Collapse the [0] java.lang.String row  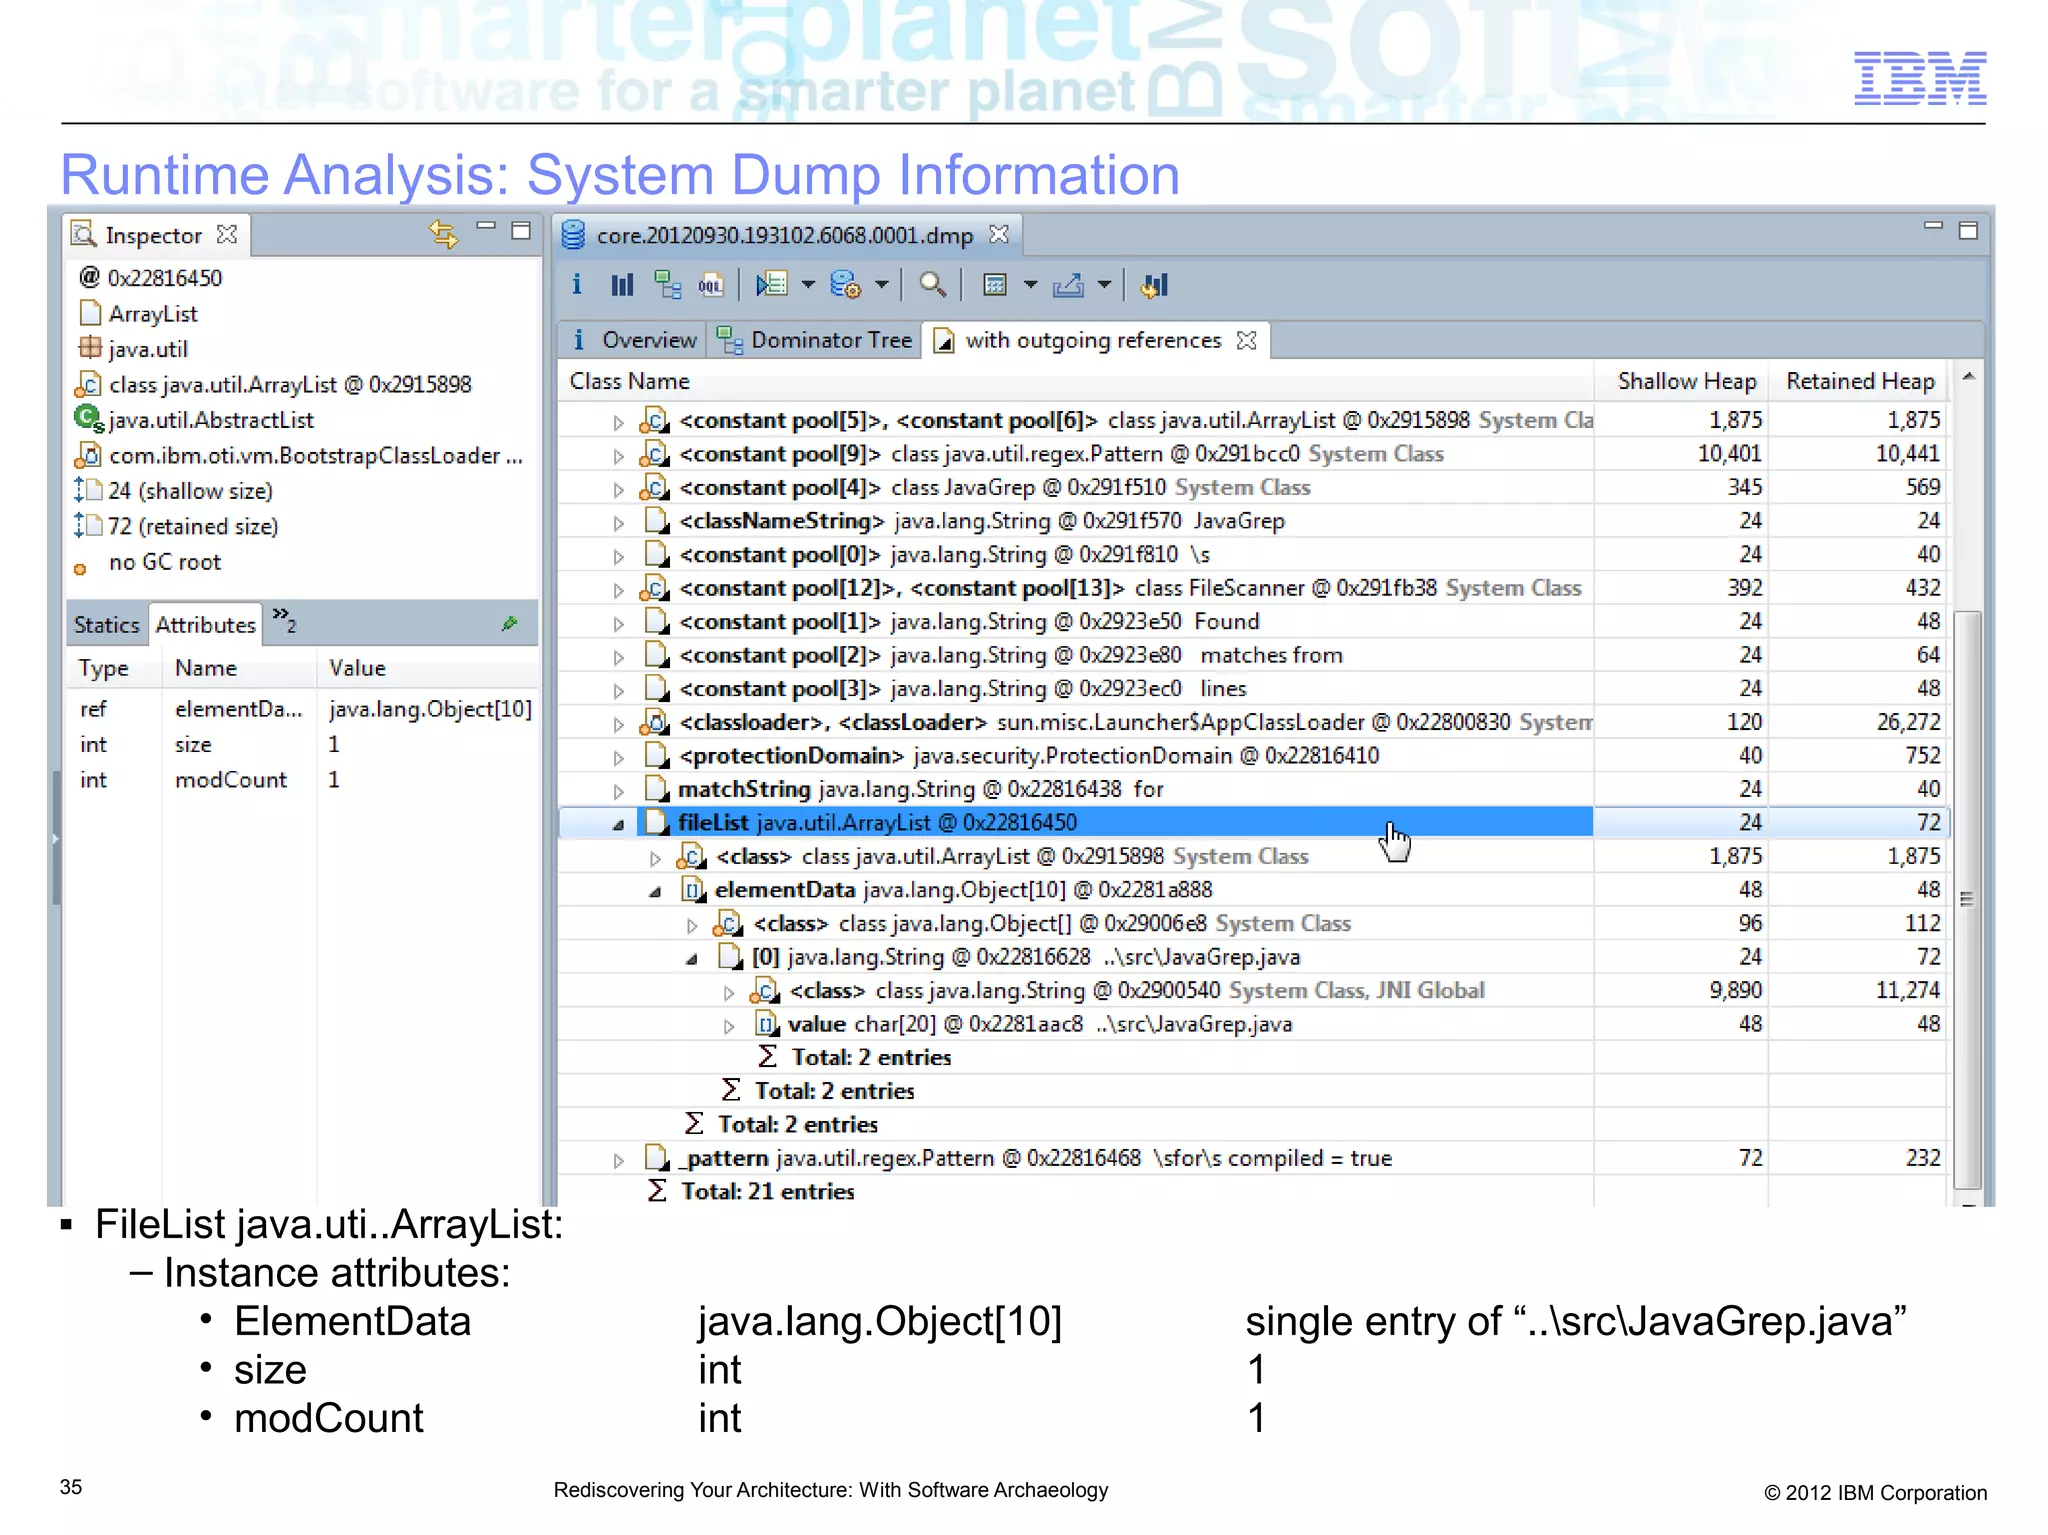[x=692, y=958]
